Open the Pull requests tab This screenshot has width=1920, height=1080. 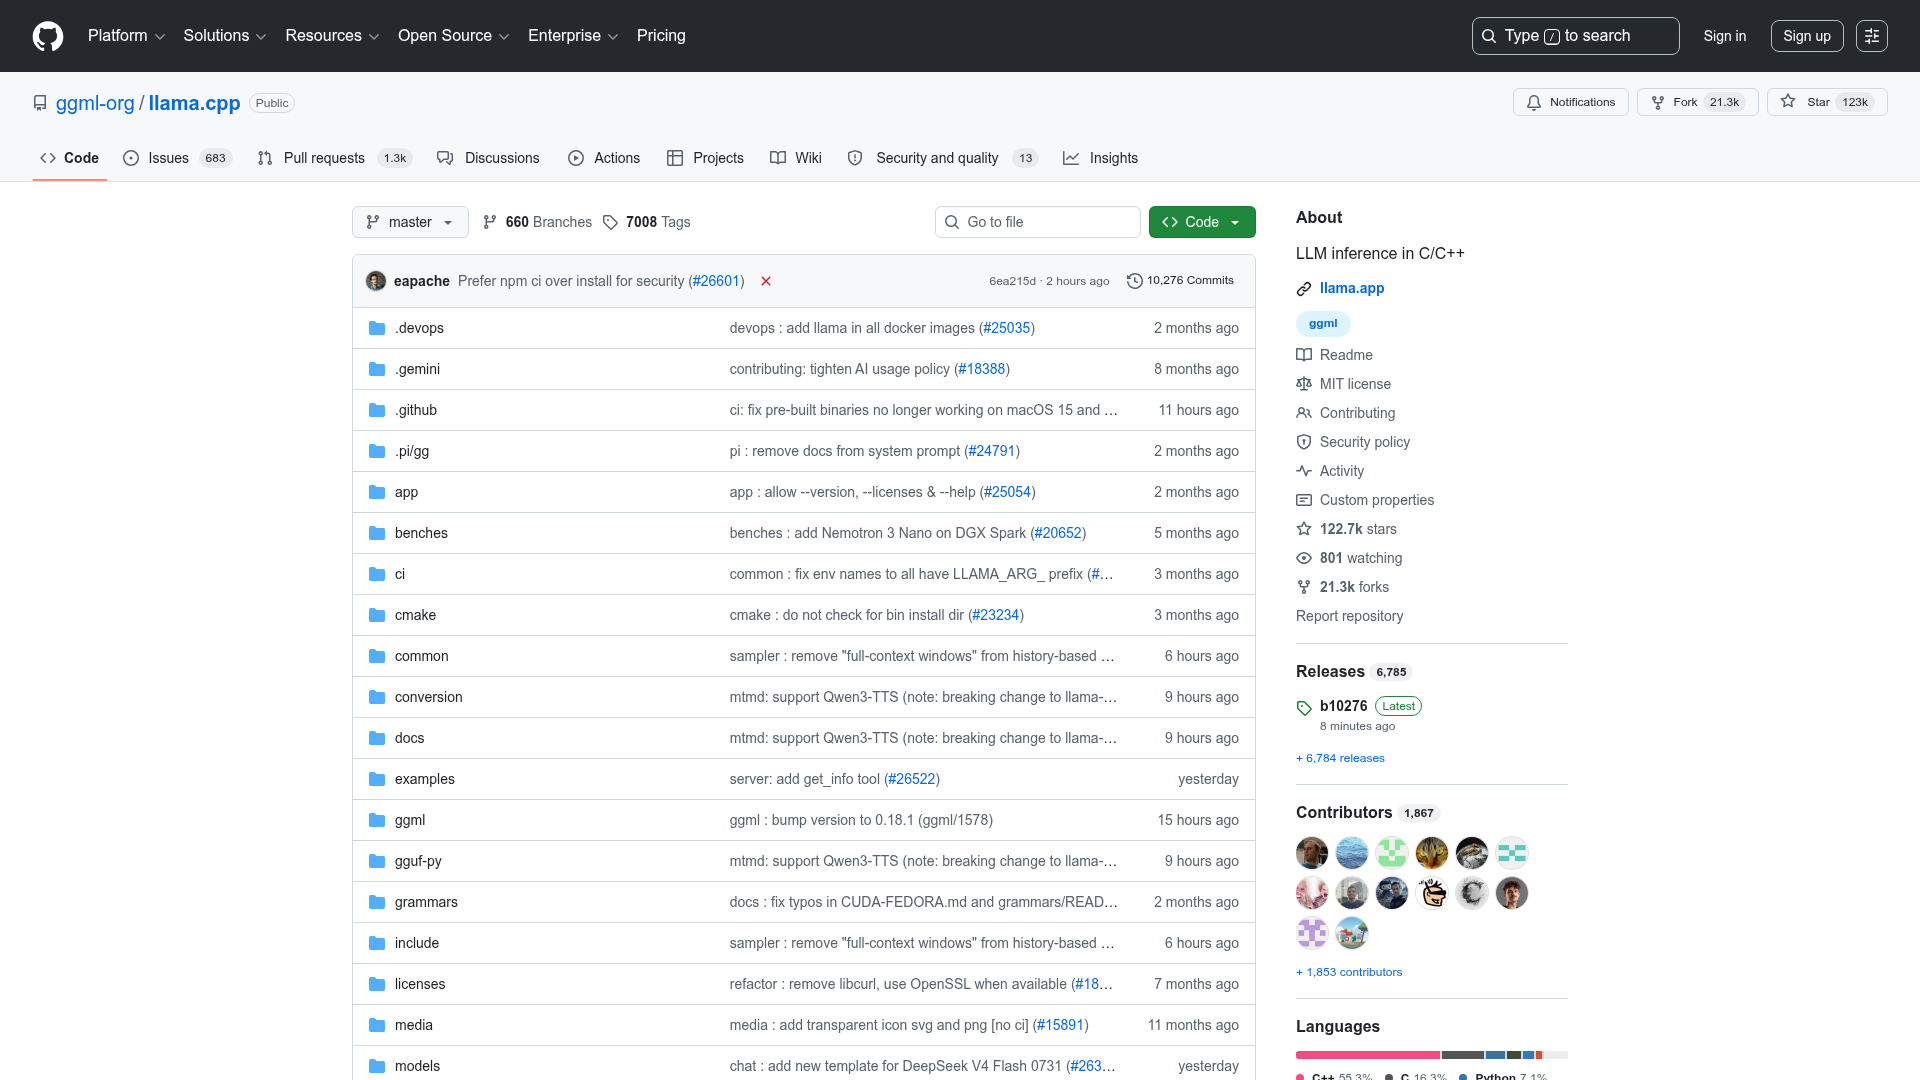click(334, 158)
